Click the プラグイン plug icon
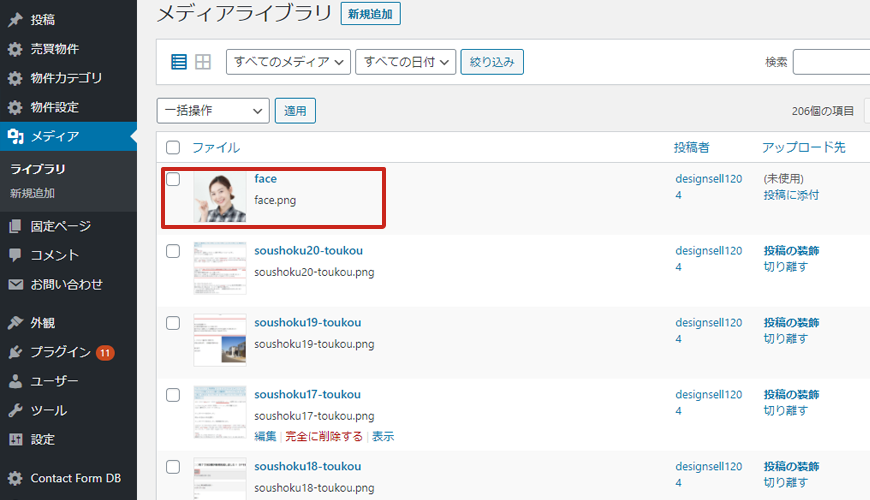 pyautogui.click(x=15, y=352)
